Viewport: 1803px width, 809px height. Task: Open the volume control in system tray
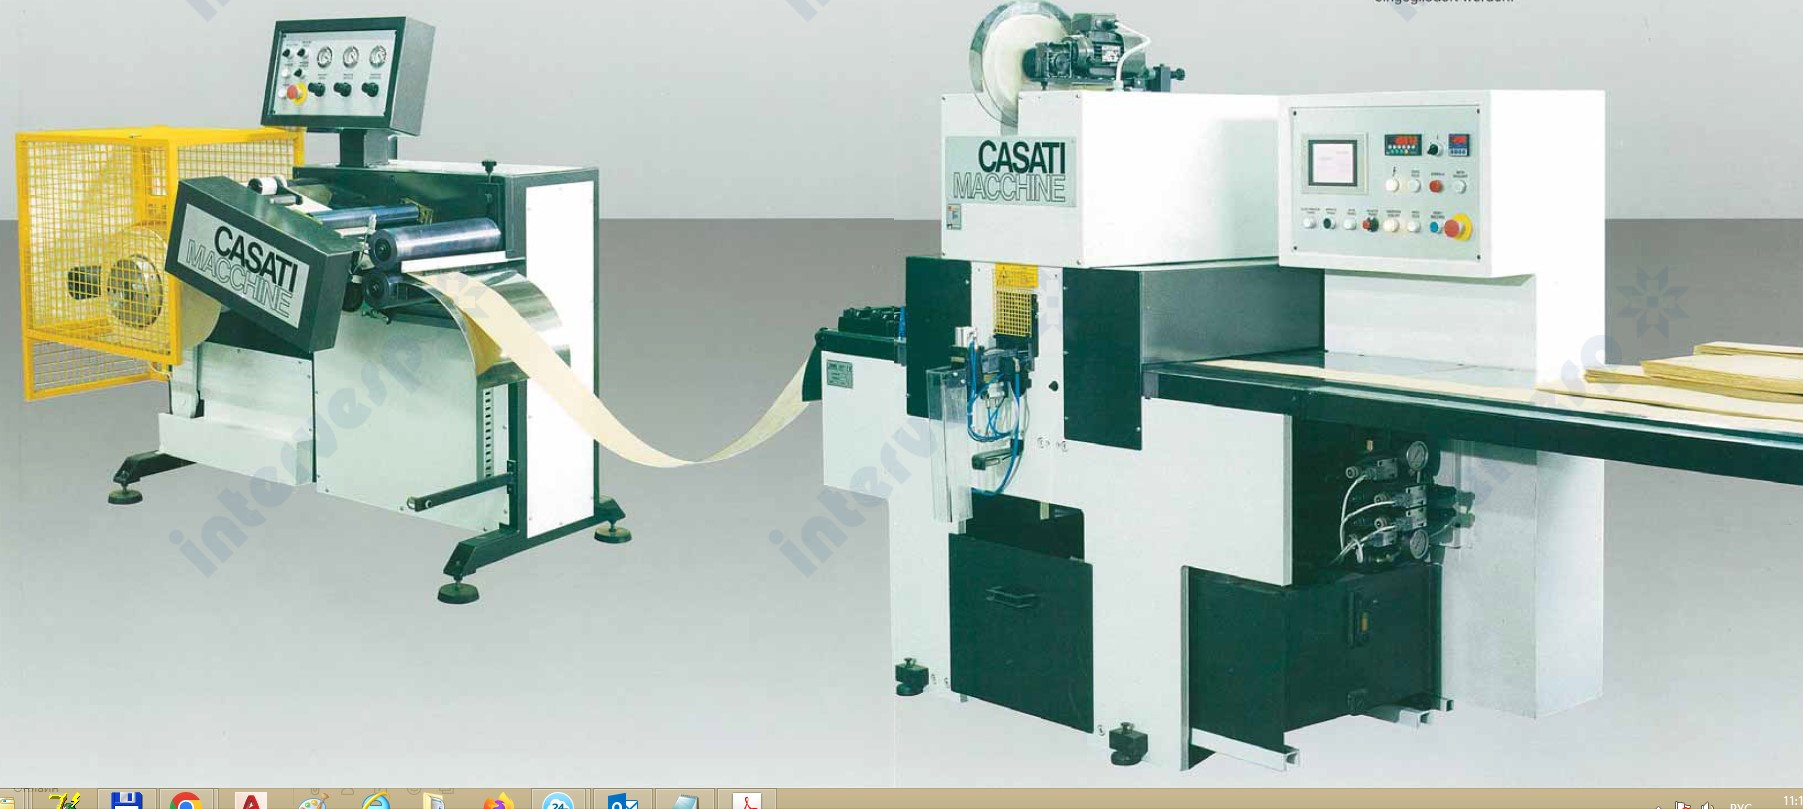coord(1707,805)
